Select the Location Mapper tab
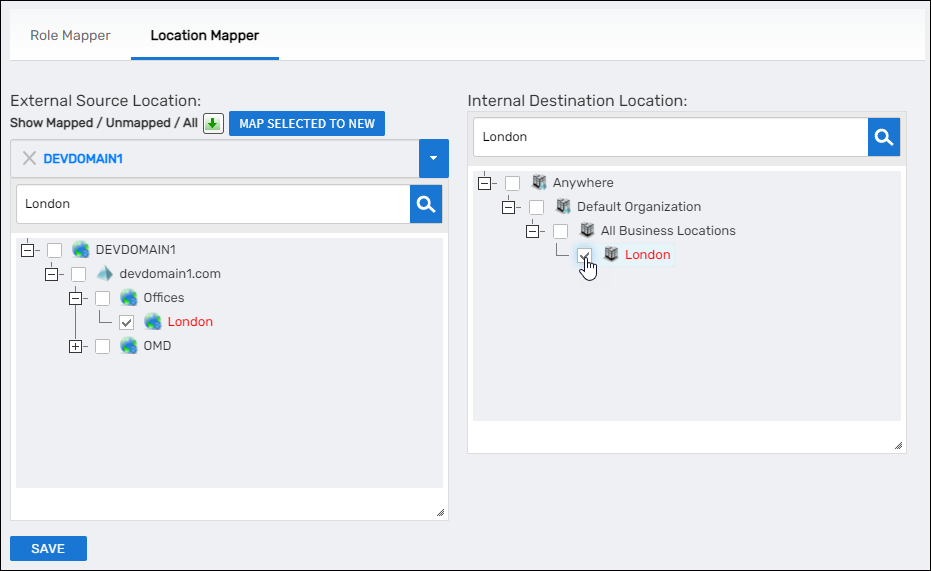931x571 pixels. coord(204,36)
